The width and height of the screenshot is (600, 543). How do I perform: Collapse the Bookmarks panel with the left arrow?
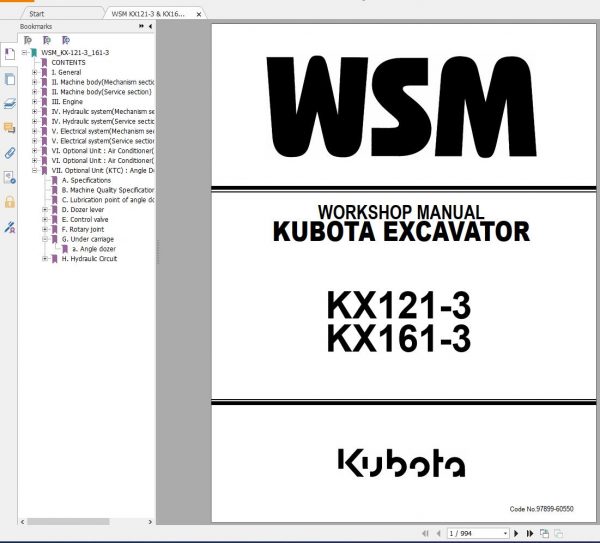(x=150, y=26)
